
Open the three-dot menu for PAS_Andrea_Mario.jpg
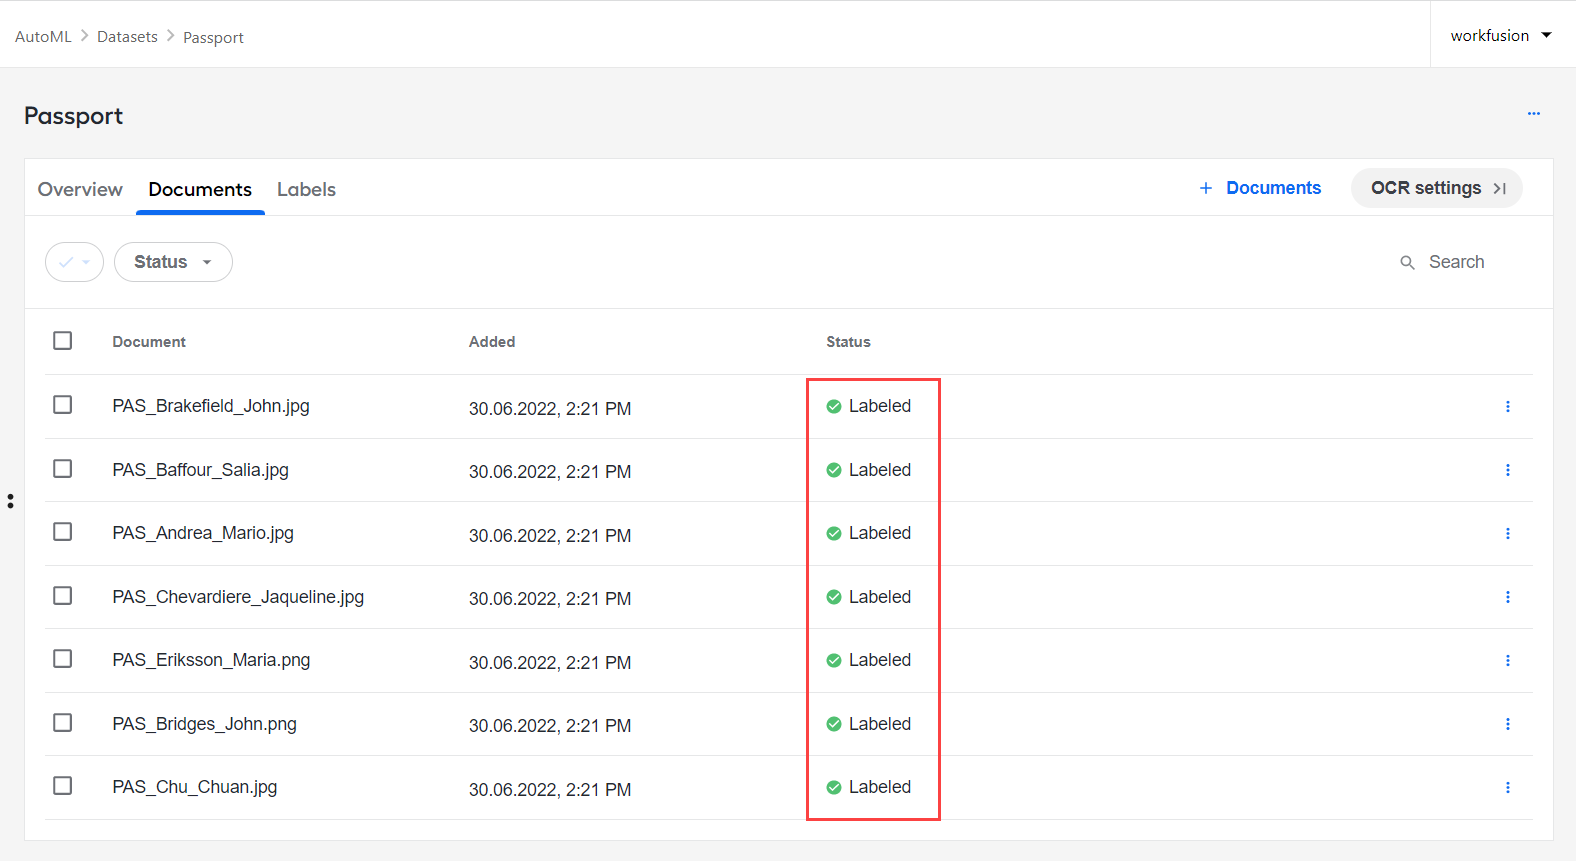(x=1508, y=533)
